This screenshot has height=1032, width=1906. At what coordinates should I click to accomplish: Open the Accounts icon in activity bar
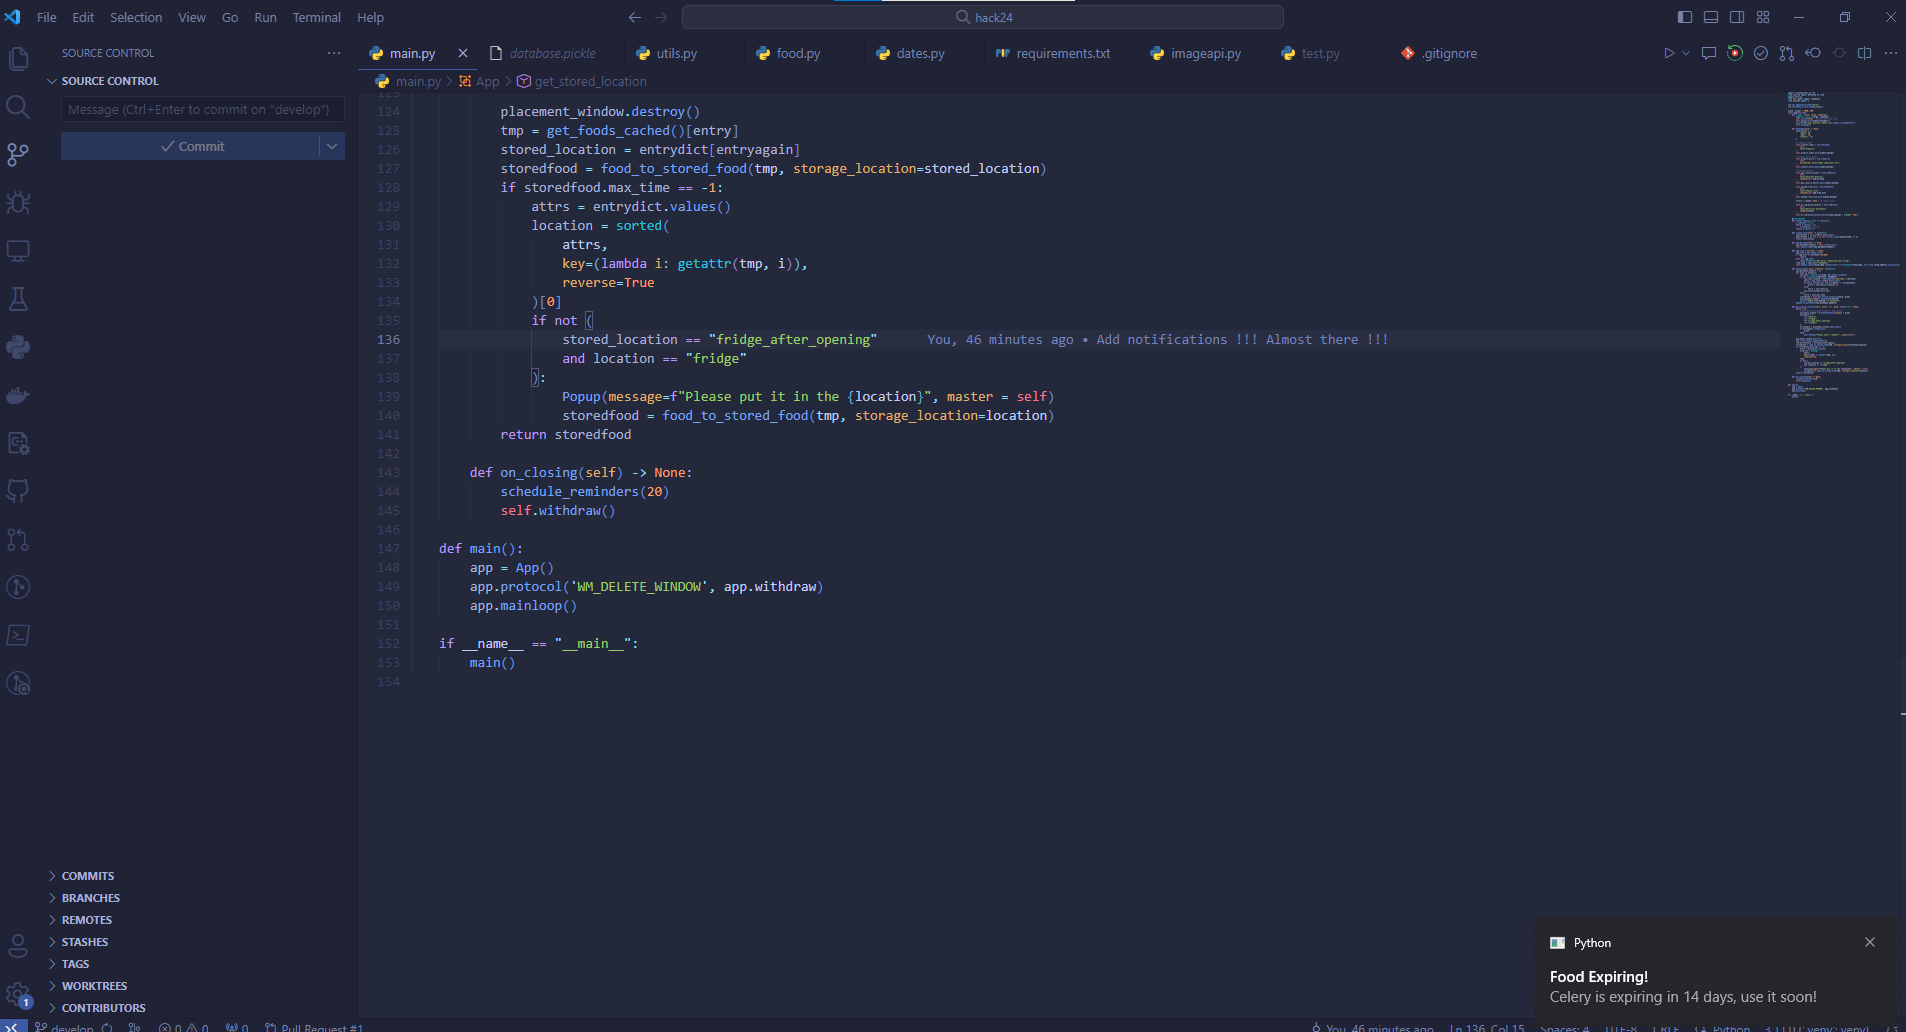click(x=18, y=945)
